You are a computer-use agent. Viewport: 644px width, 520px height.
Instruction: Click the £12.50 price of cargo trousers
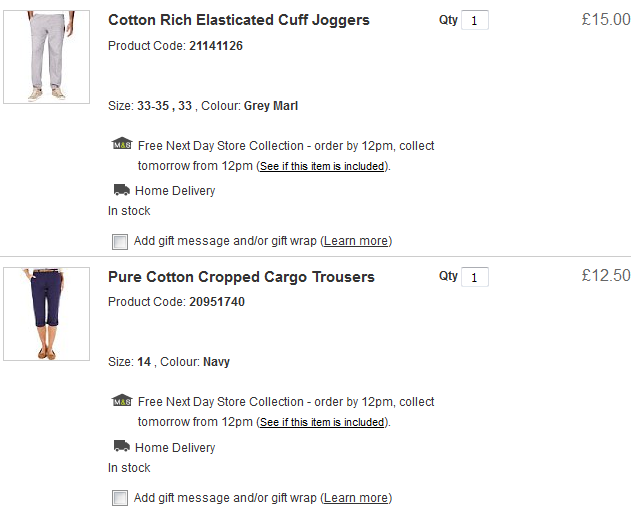(x=605, y=276)
